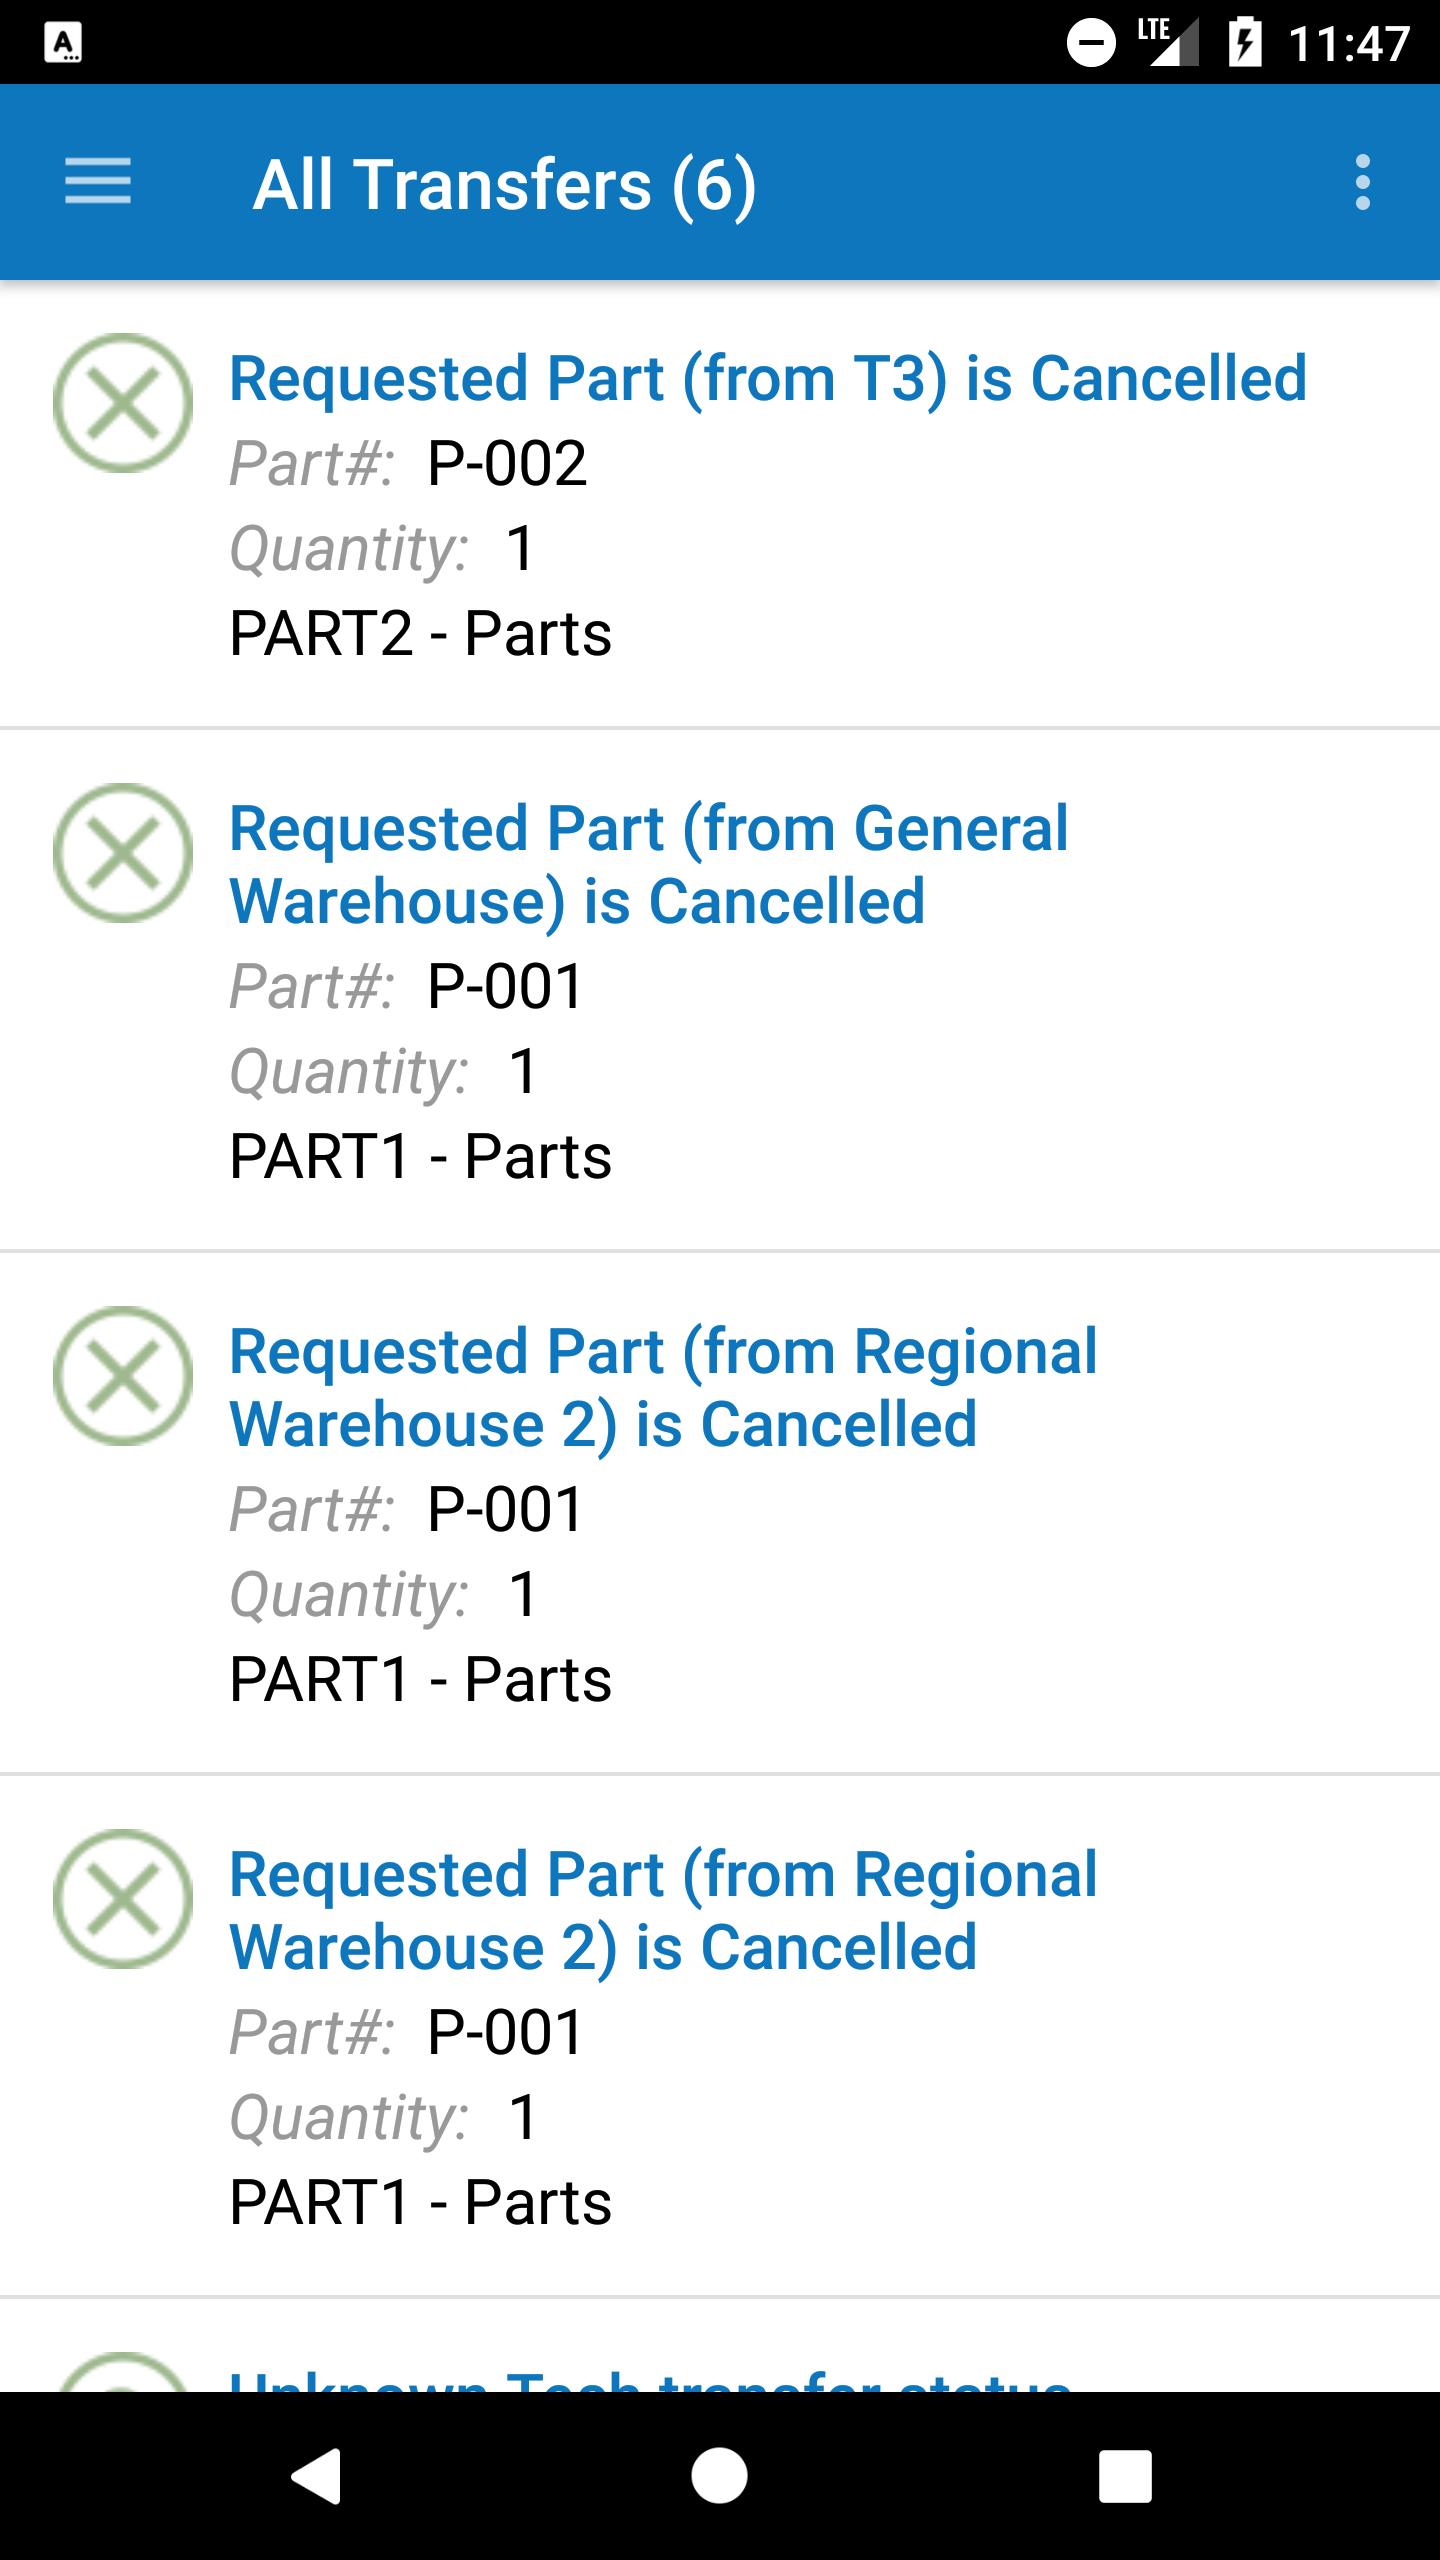Open the partially visible 'Unknown Tech transfer status' item
This screenshot has height=2560, width=1440.
(650, 2376)
